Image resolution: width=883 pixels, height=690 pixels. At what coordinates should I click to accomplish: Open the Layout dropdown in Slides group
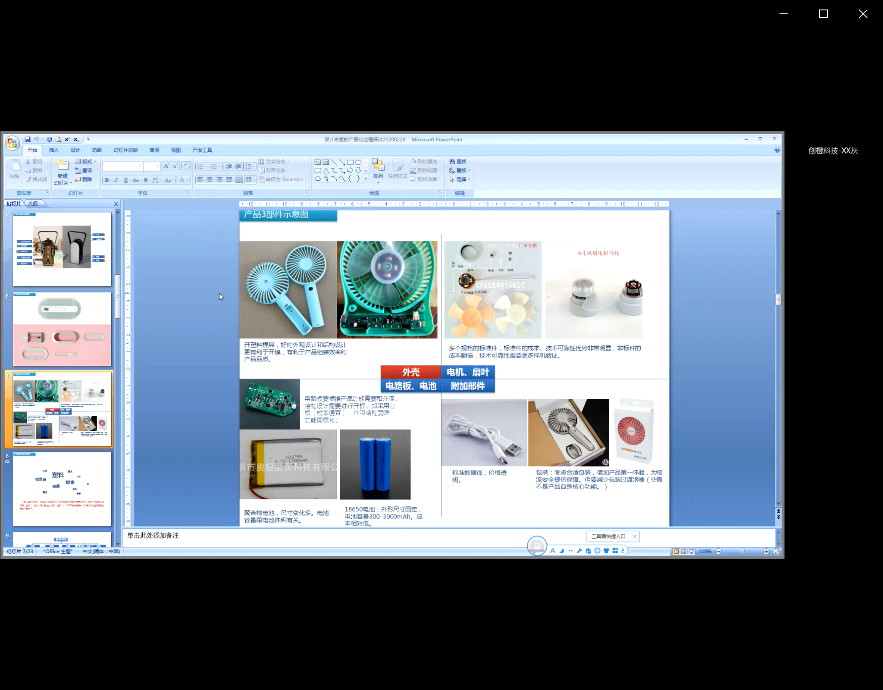(x=87, y=161)
